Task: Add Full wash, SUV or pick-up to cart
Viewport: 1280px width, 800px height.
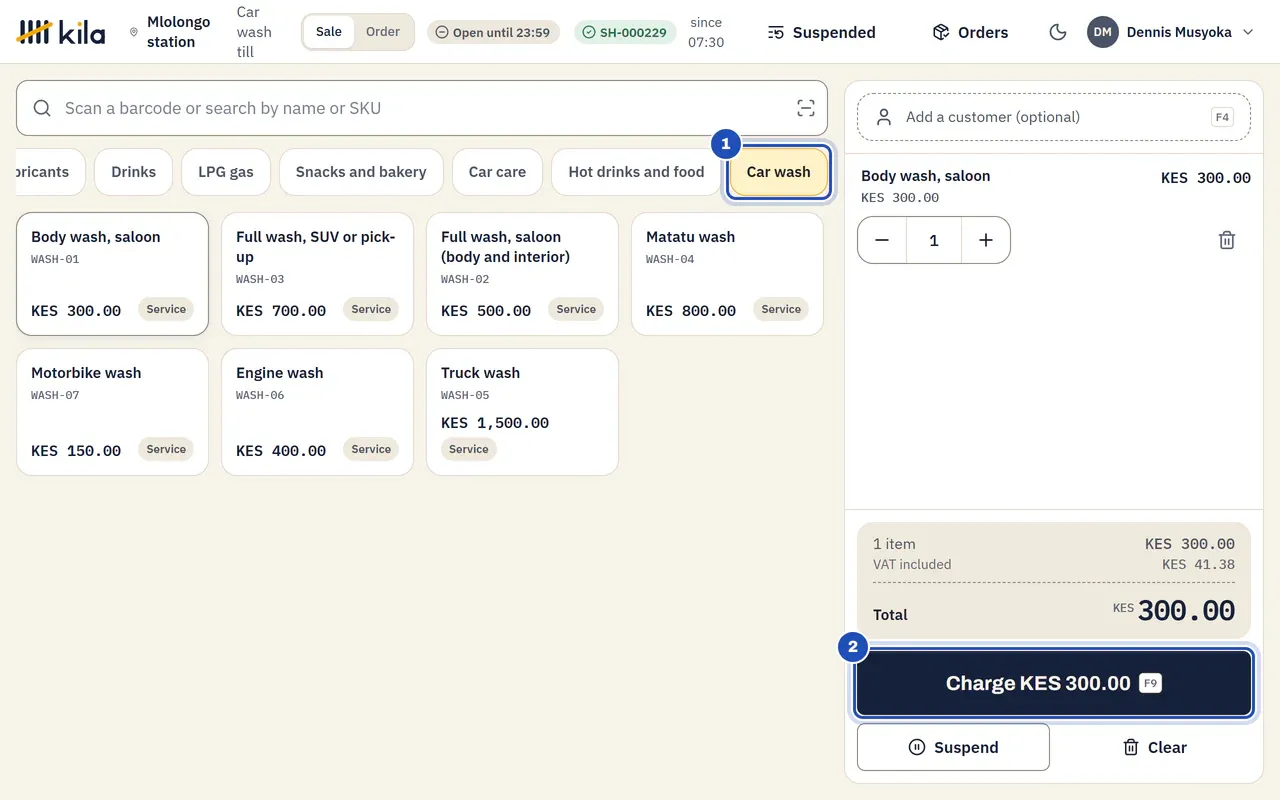Action: click(x=317, y=274)
